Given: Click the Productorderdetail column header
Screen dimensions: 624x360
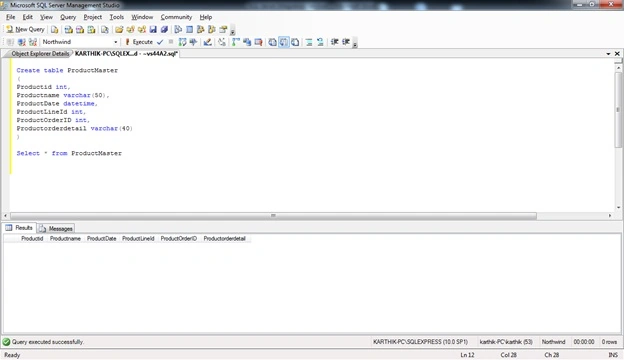Looking at the screenshot, I should click(224, 239).
